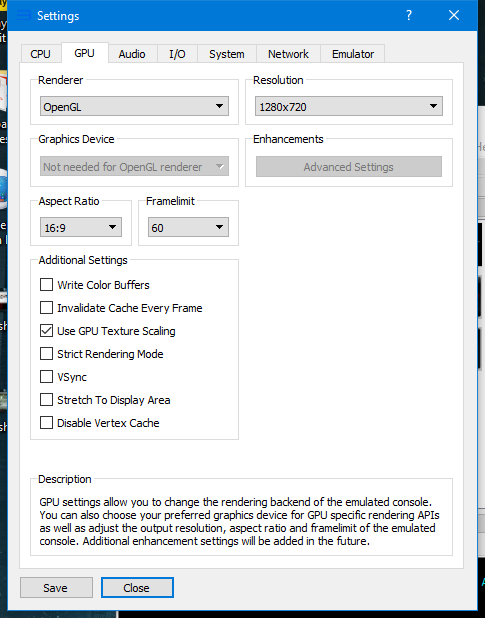The image size is (485, 618).
Task: Open the Audio tab
Action: 132,54
